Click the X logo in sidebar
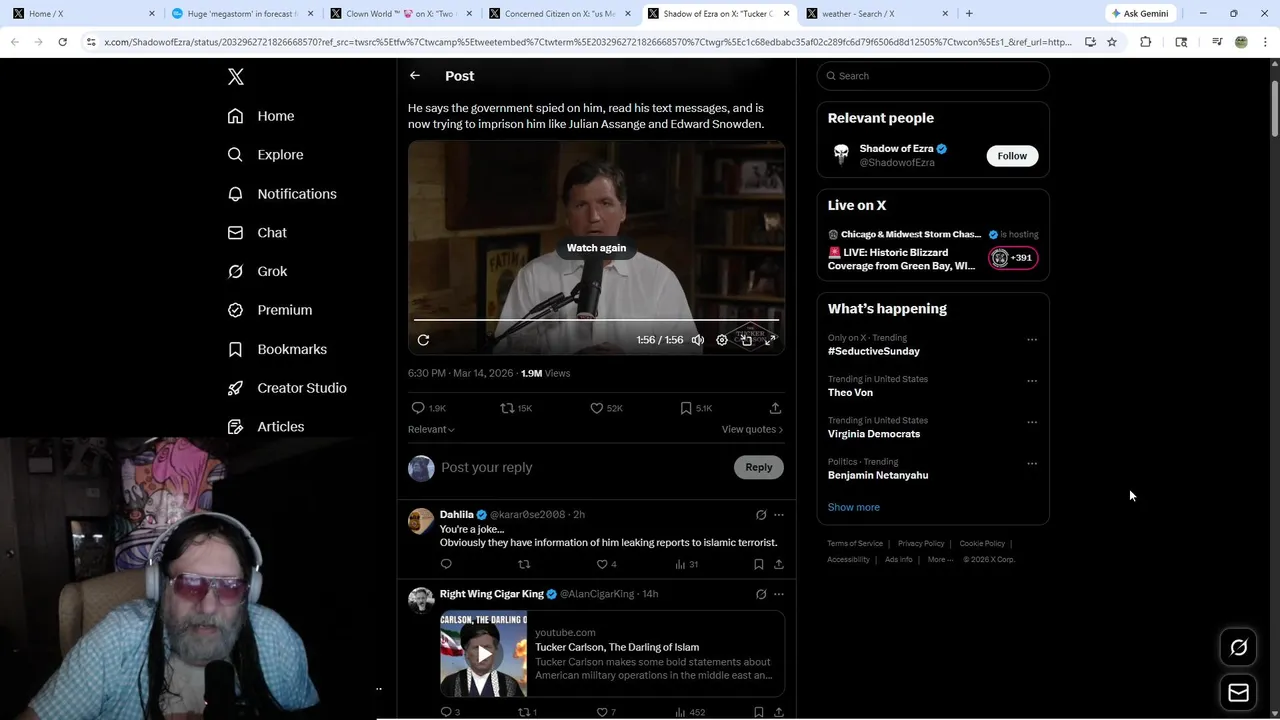The image size is (1280, 720). coord(236,77)
